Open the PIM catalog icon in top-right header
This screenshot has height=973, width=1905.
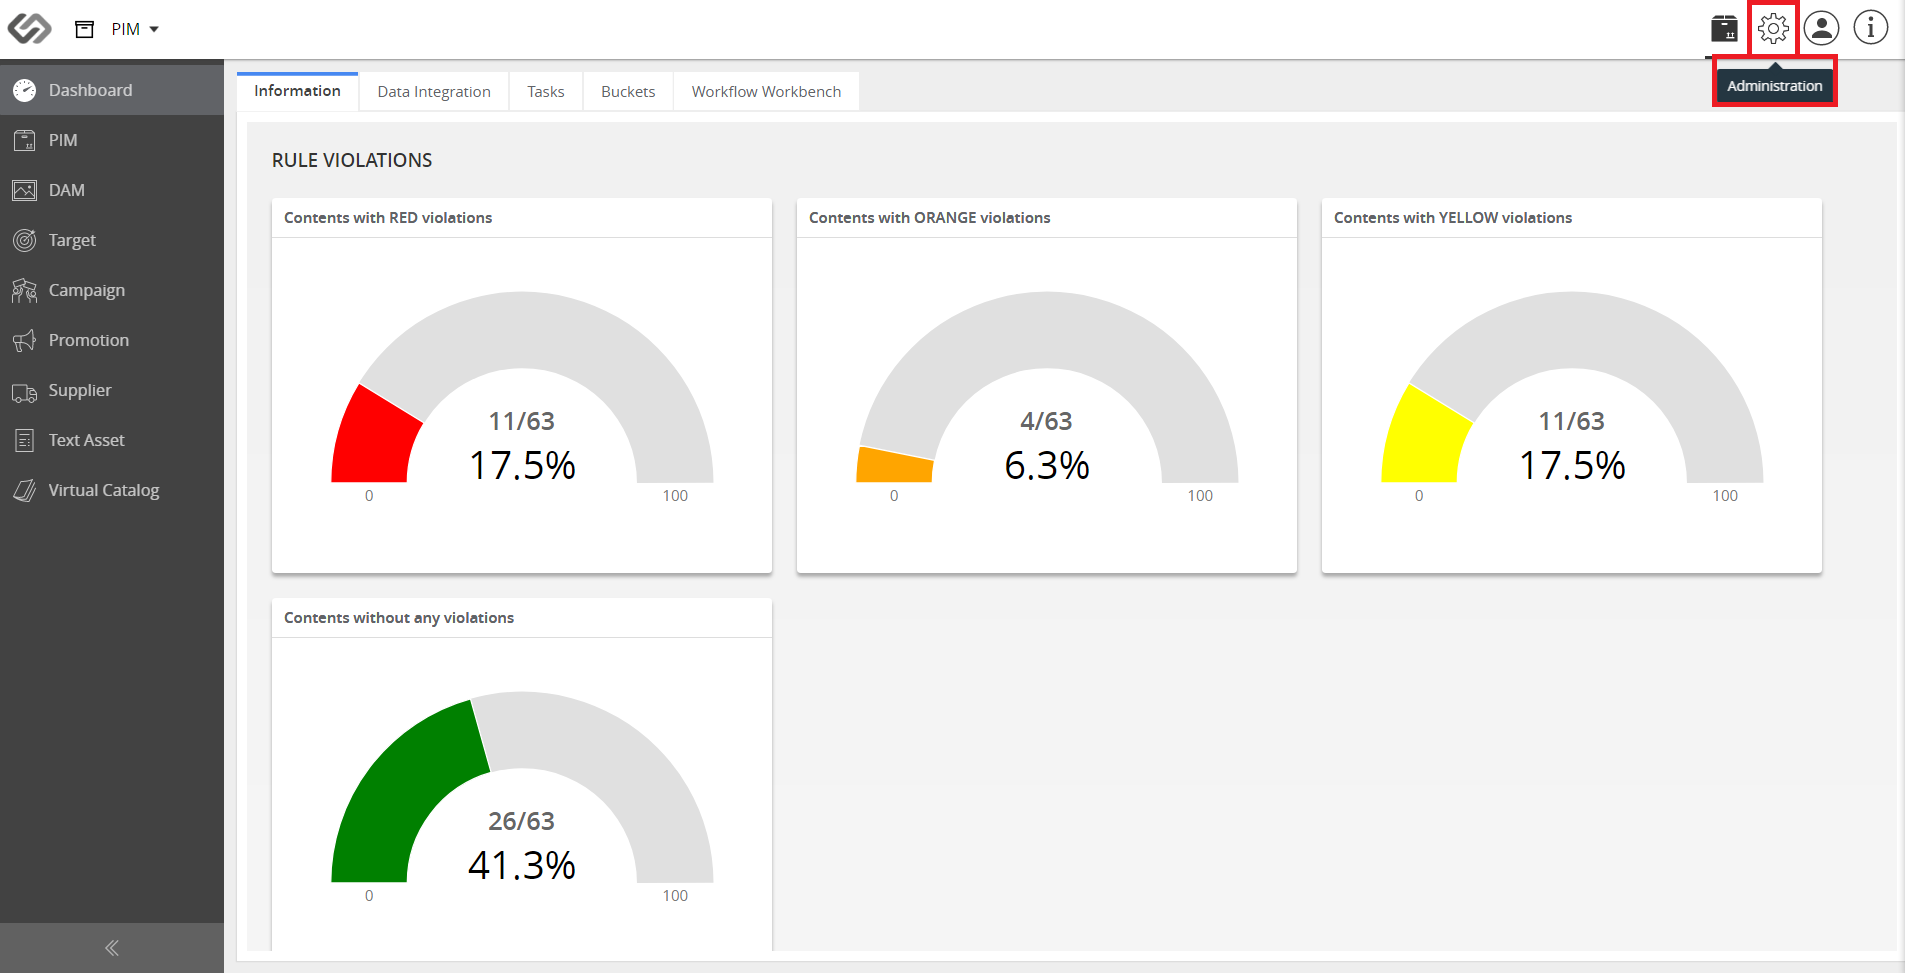tap(1724, 28)
